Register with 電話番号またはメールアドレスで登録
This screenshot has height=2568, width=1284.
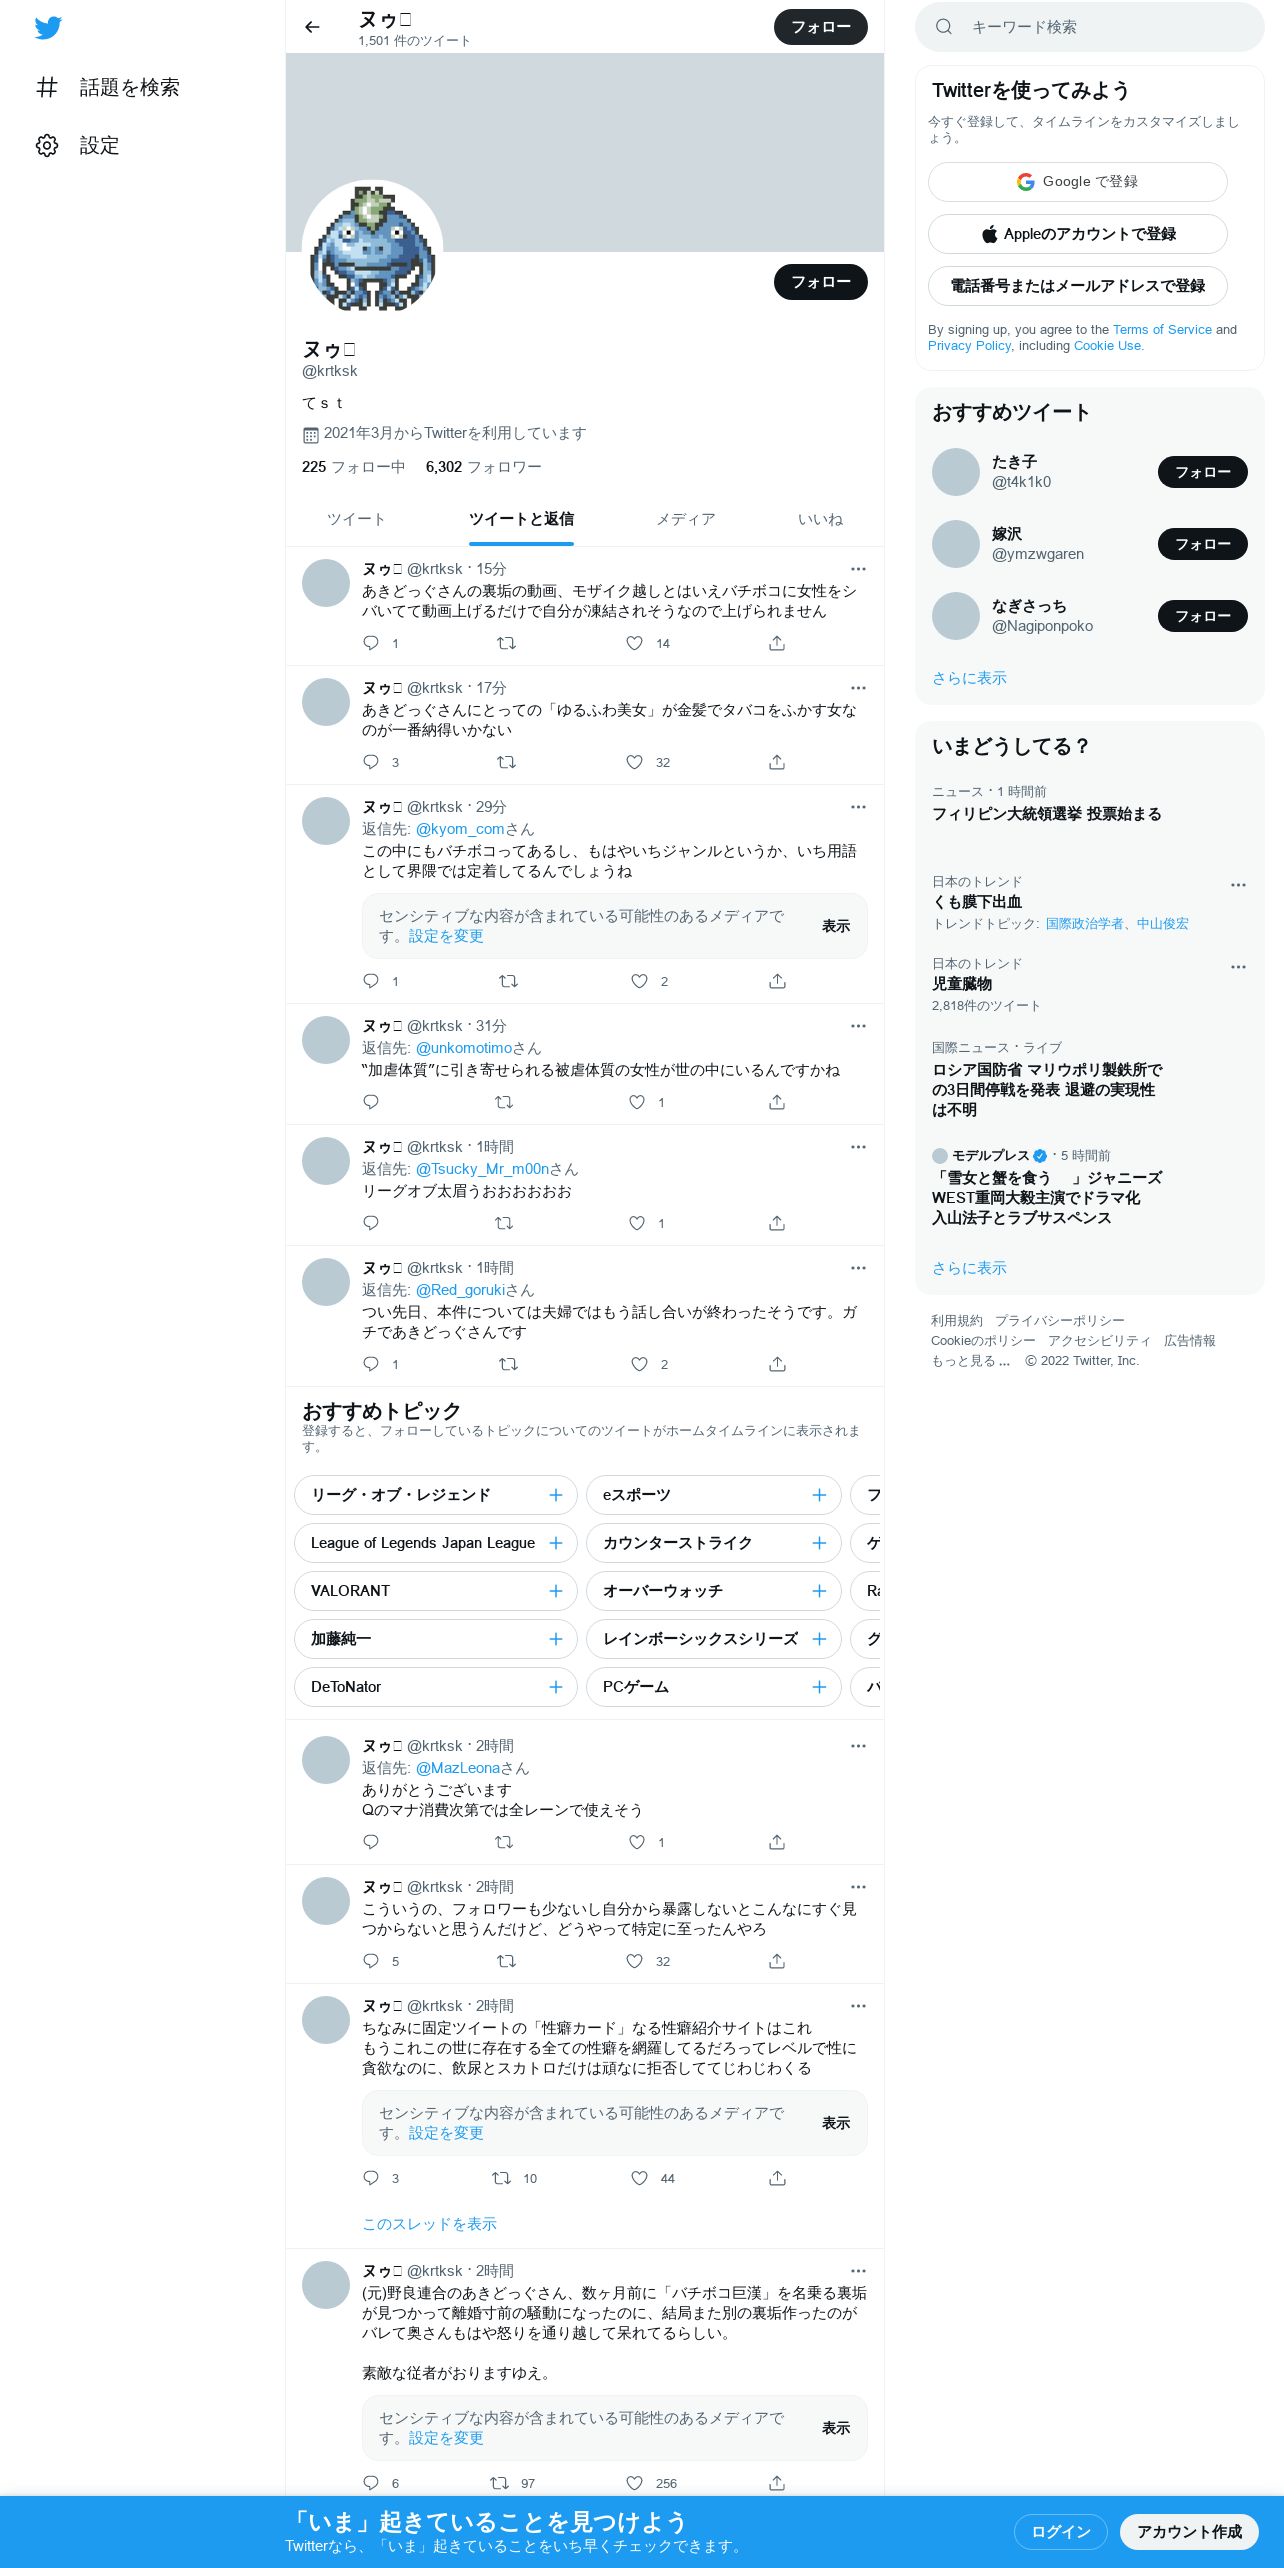(x=1078, y=286)
